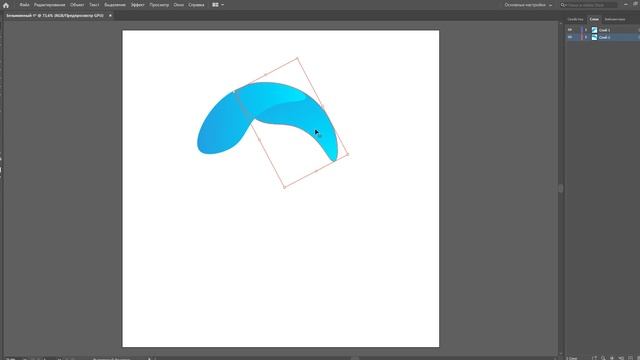Expand the unselected layer's disclosure arrow
This screenshot has width=640, height=360.
coord(586,30)
